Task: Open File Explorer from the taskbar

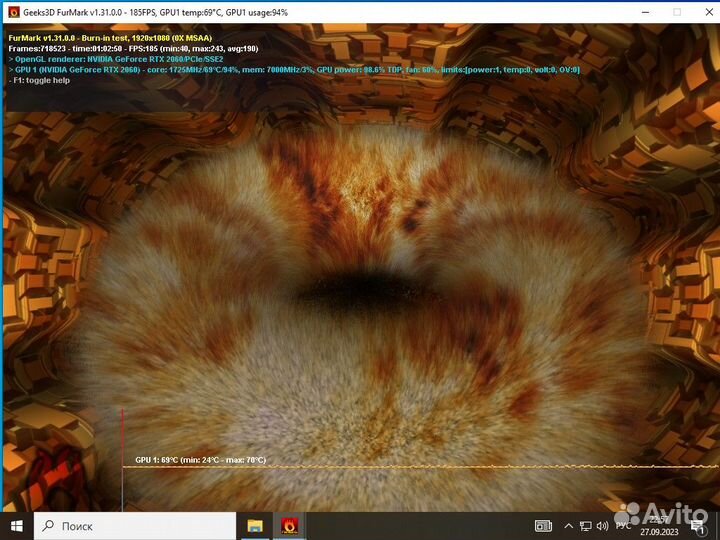Action: point(255,525)
